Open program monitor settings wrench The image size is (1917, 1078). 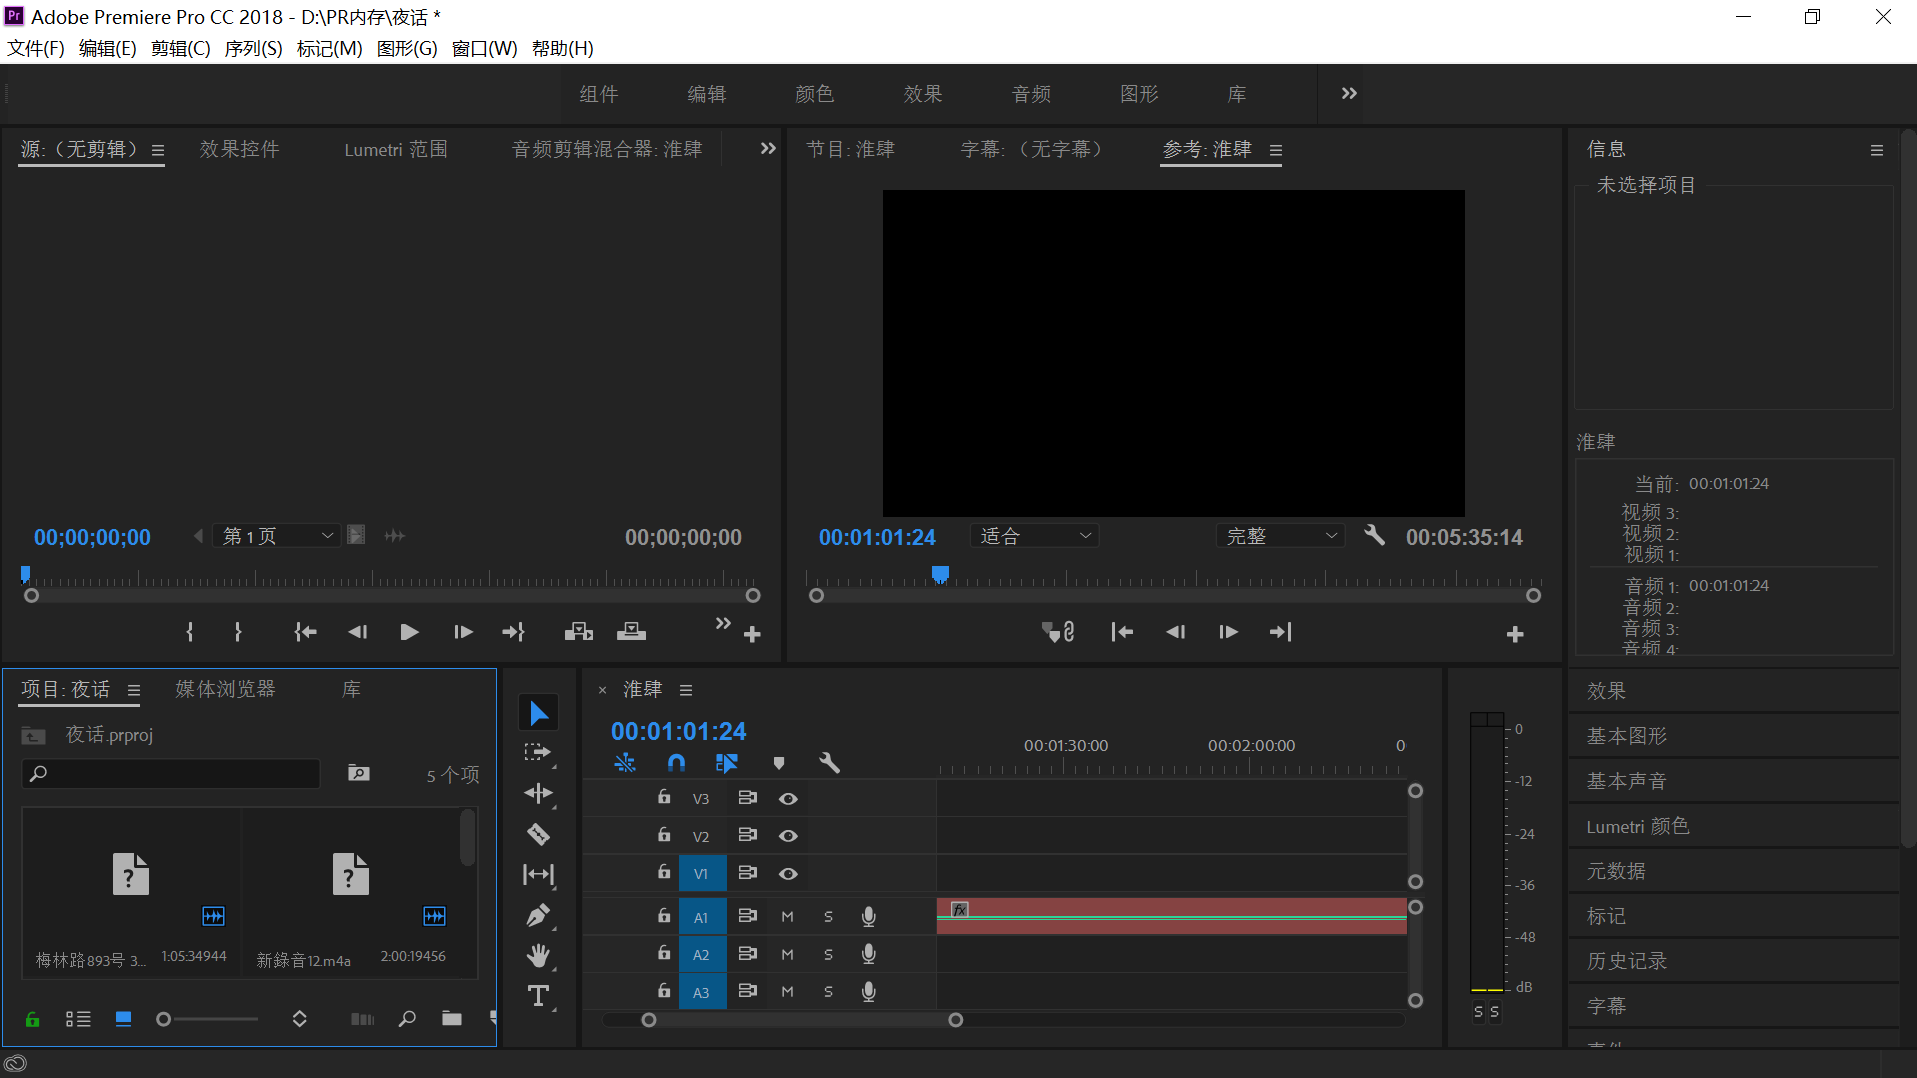click(x=1375, y=535)
